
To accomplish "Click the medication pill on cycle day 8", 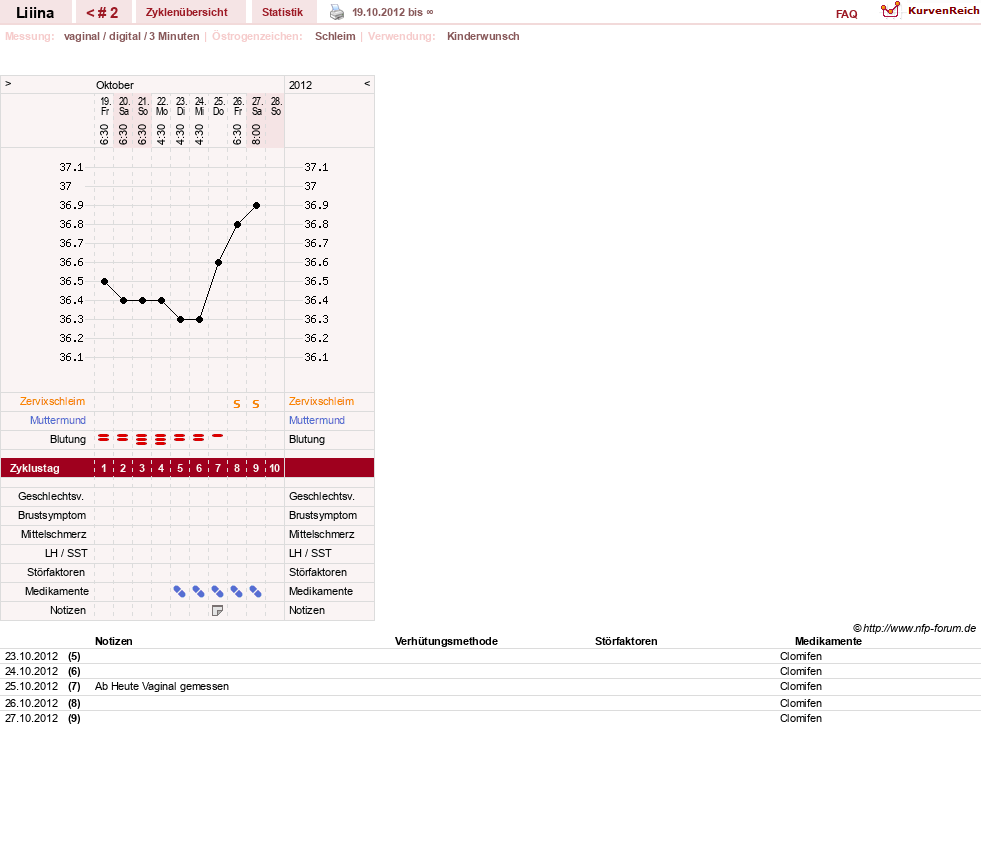I will pos(236,591).
